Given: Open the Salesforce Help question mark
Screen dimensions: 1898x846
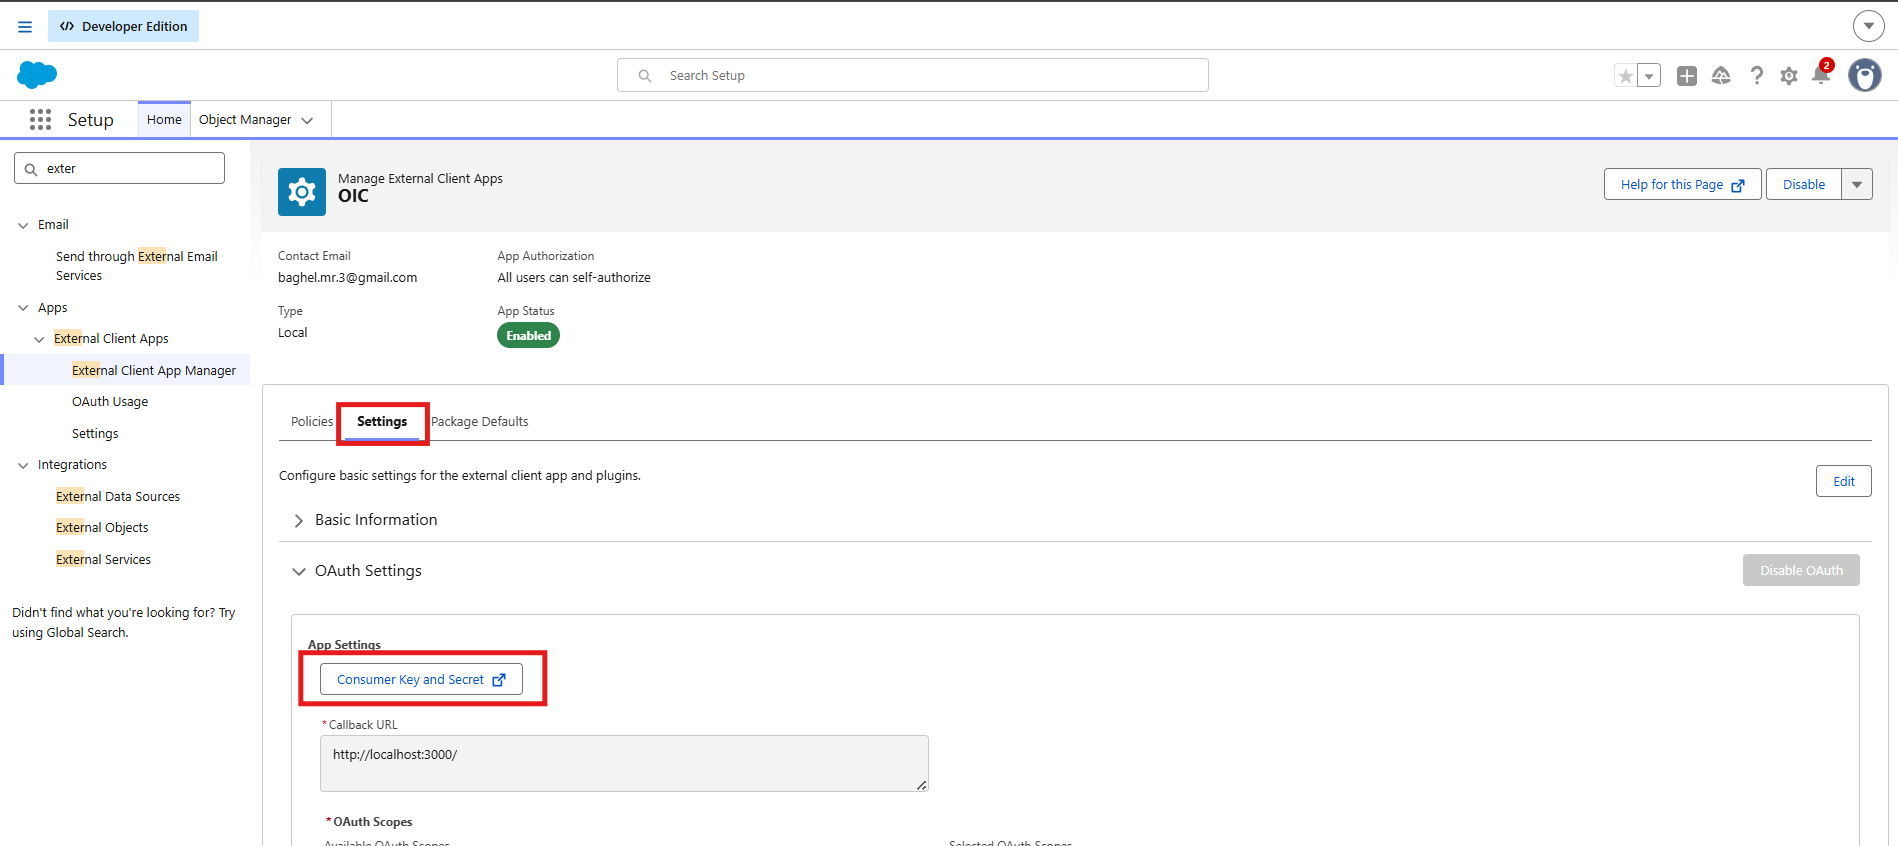Looking at the screenshot, I should point(1757,76).
